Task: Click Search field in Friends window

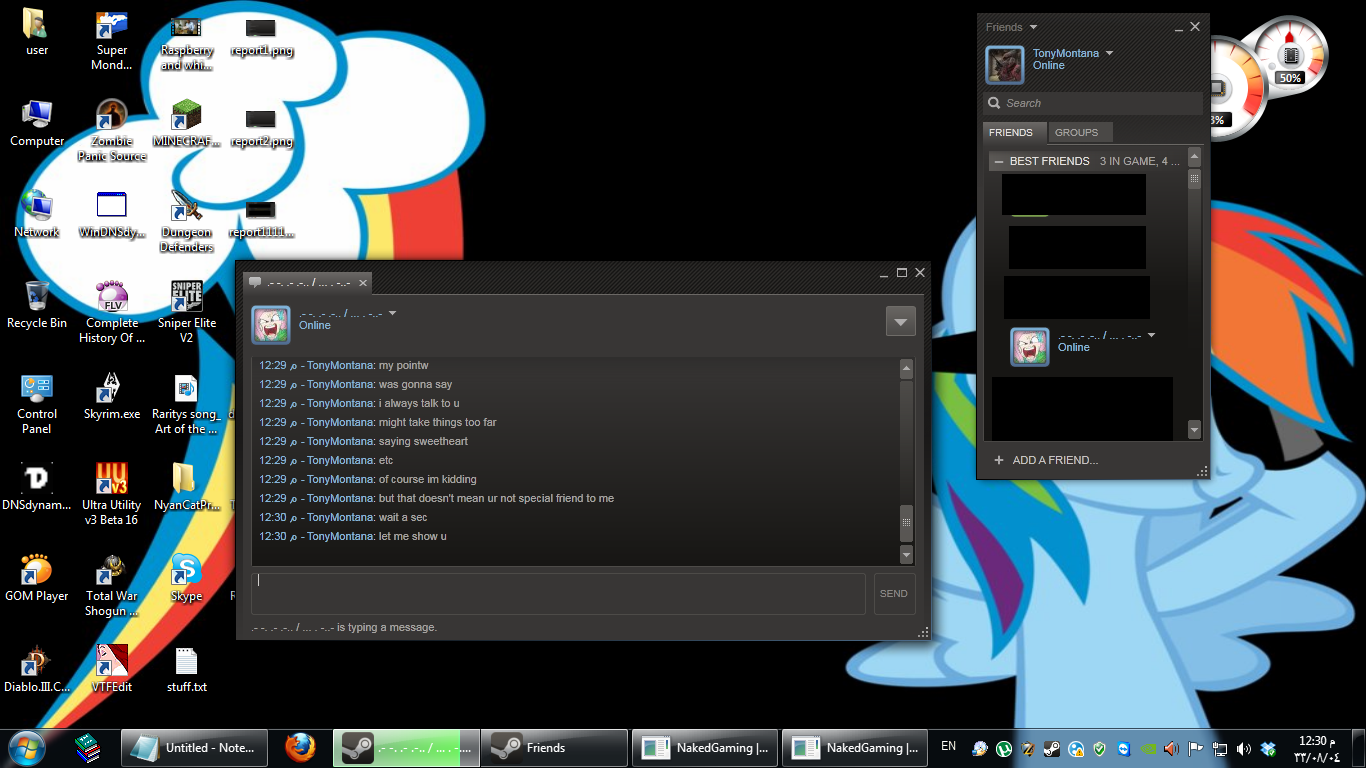Action: tap(1093, 103)
